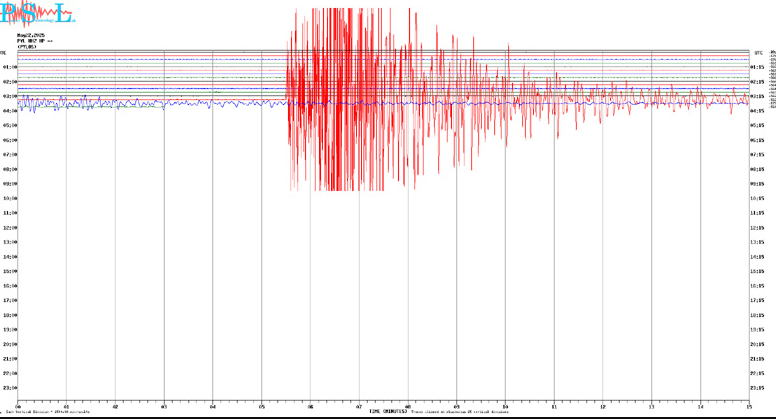Click the 14:15 UTC label on right axis
The width and height of the screenshot is (776, 419).
click(x=757, y=256)
